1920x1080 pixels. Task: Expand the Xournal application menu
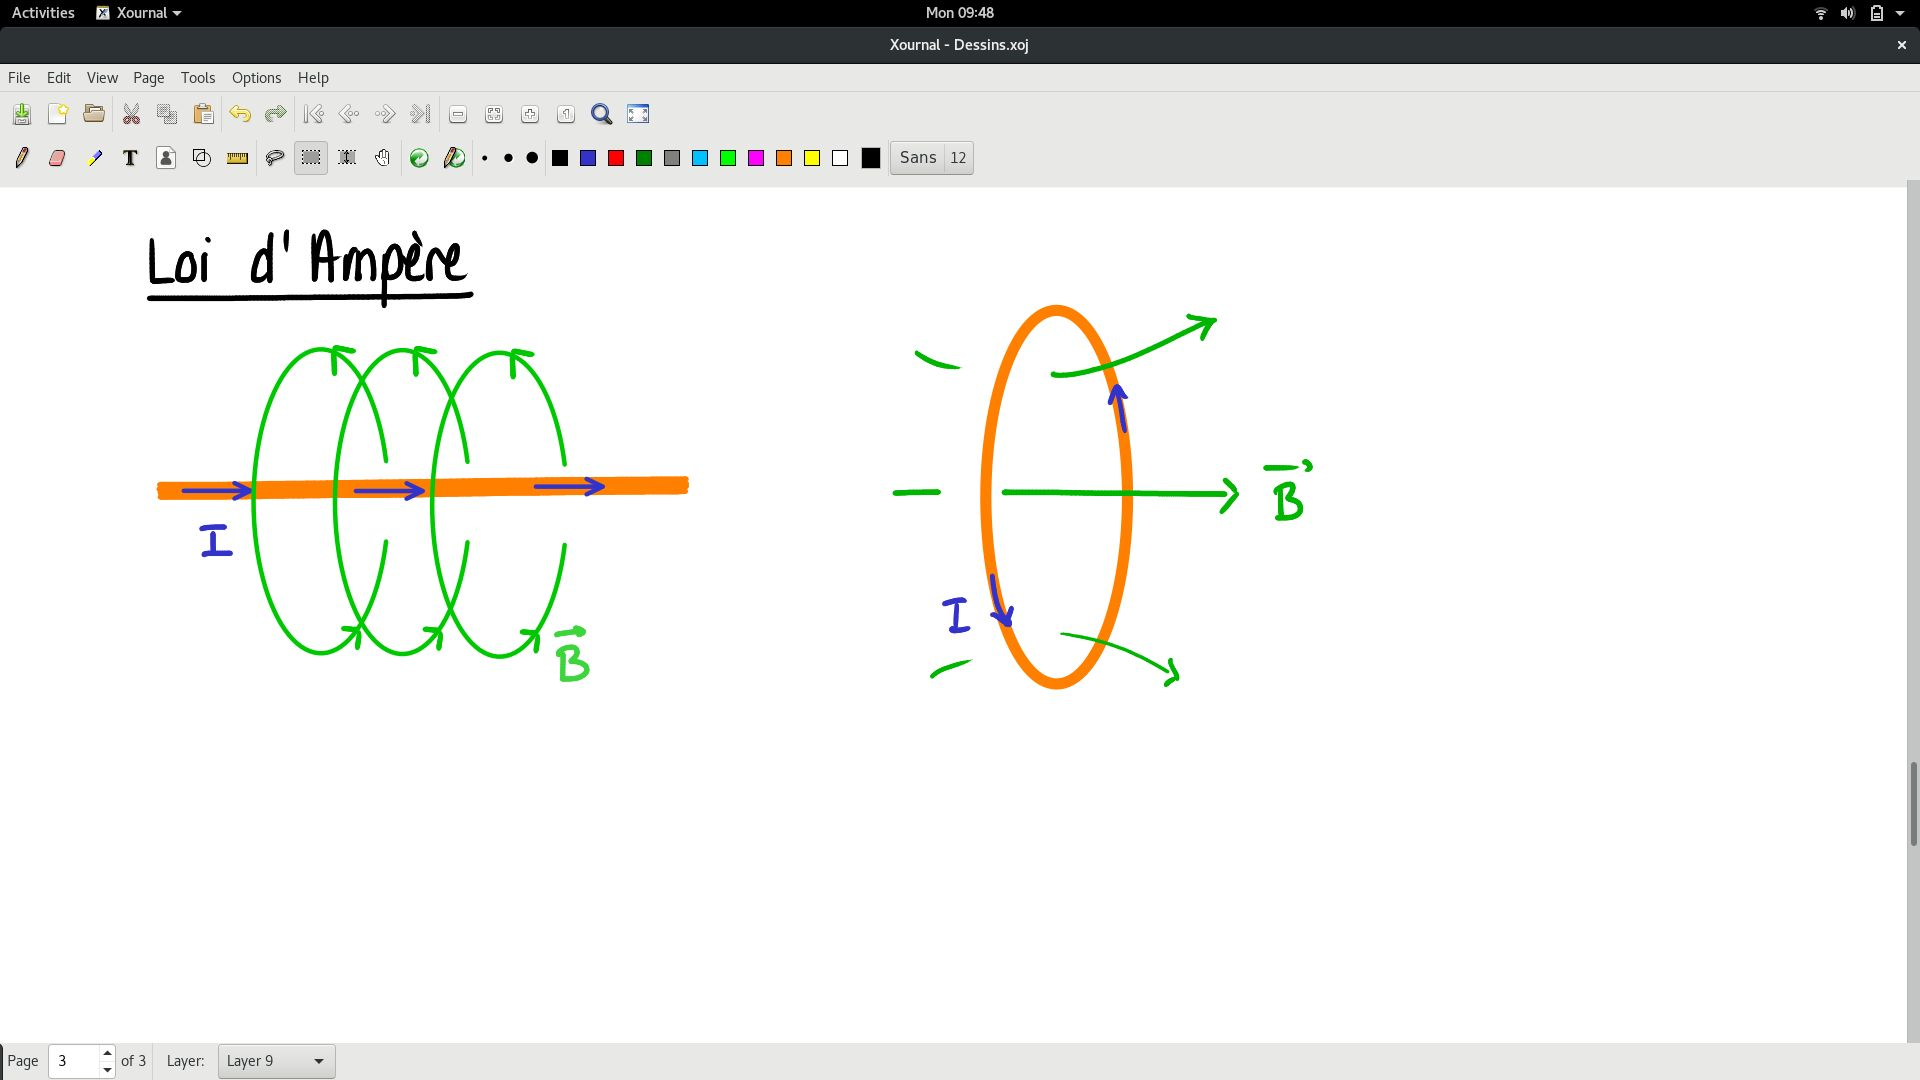pos(139,13)
